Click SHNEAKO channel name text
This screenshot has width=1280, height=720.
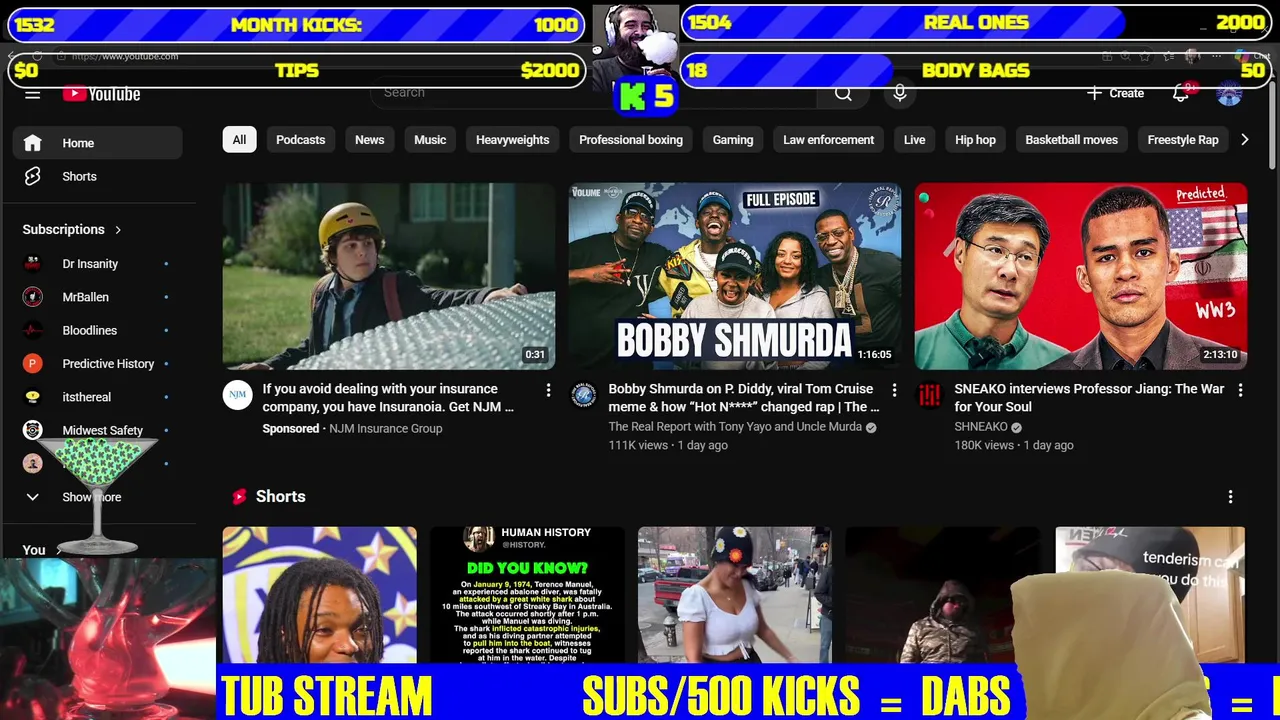click(x=980, y=427)
